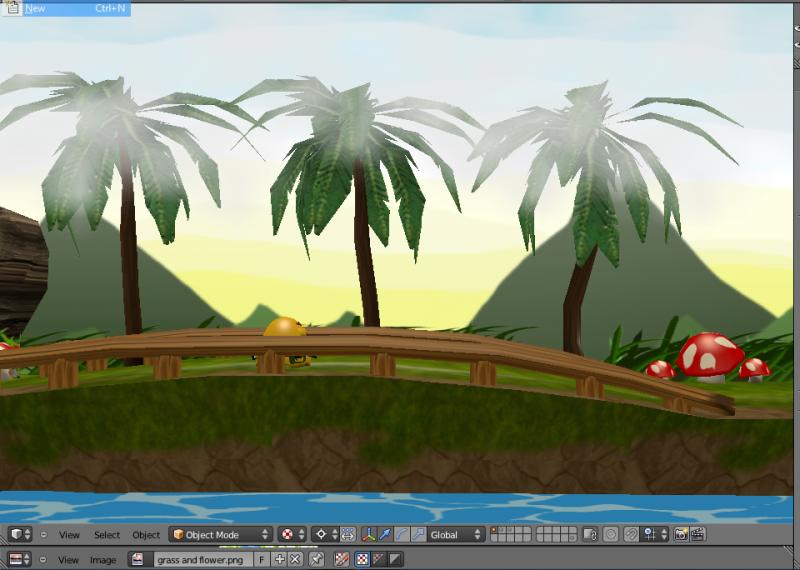Select the rotate manipulator icon
The width and height of the screenshot is (800, 570).
click(401, 535)
